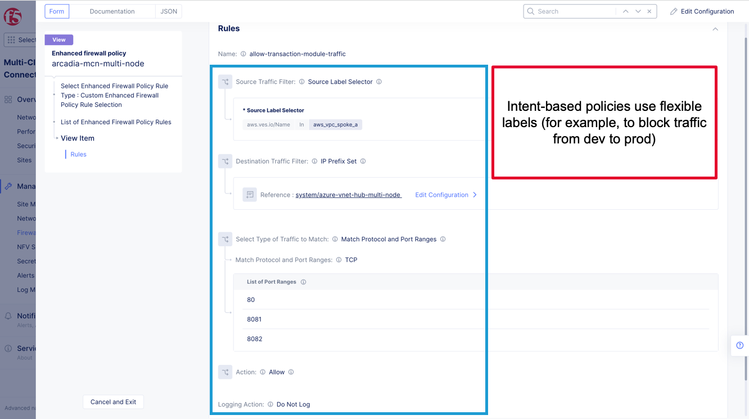Open the Select service grid menu
The image size is (749, 419).
point(20,40)
